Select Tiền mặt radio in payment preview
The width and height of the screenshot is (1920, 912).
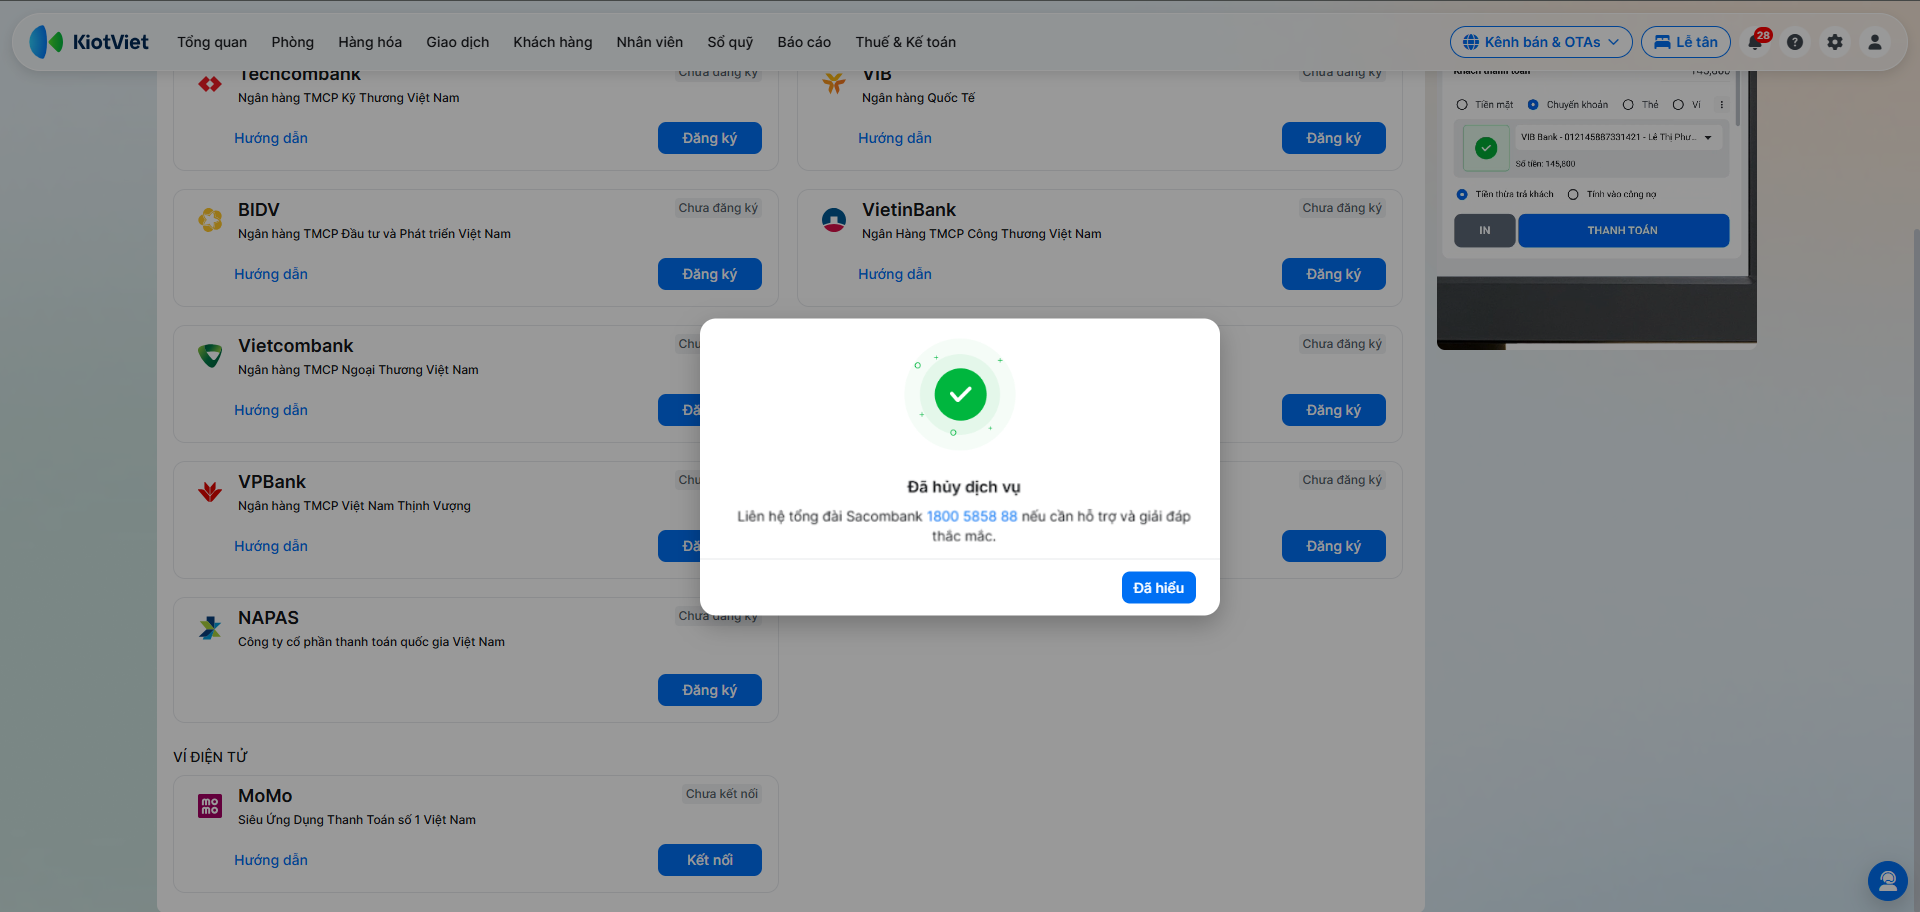tap(1462, 105)
